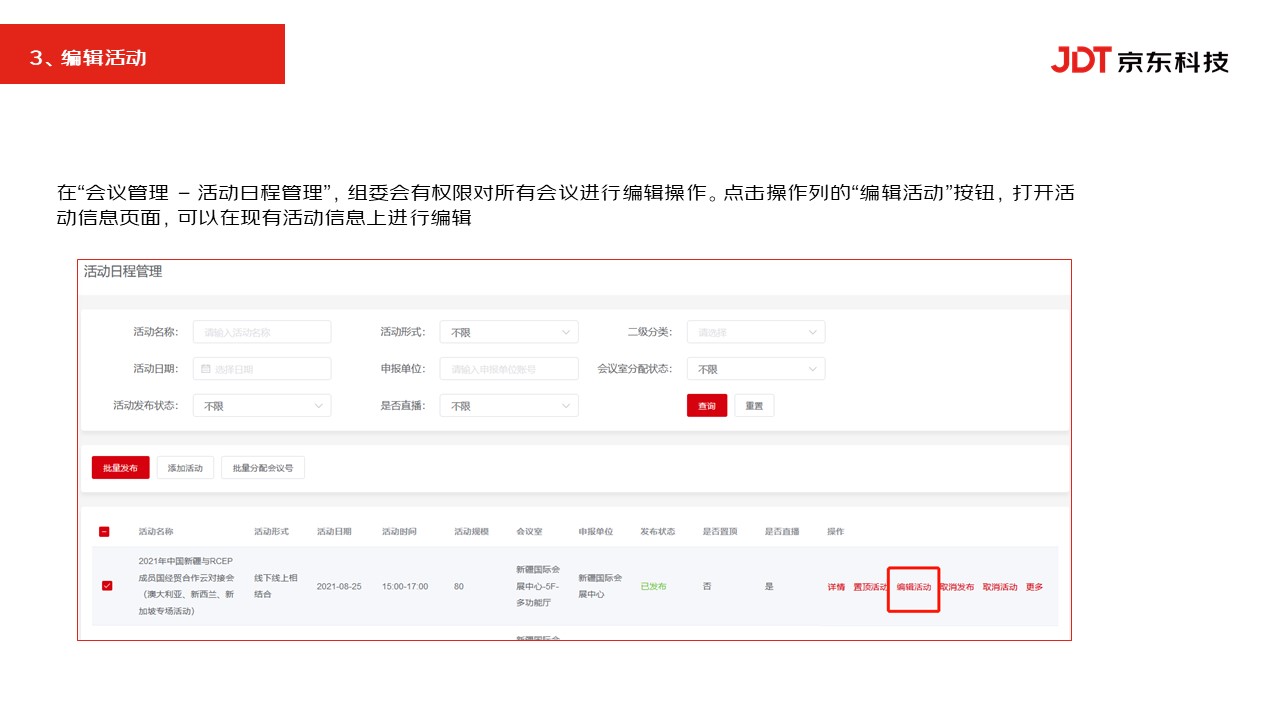Click the 申报单位 input field
This screenshot has width=1280, height=720.
pos(509,369)
